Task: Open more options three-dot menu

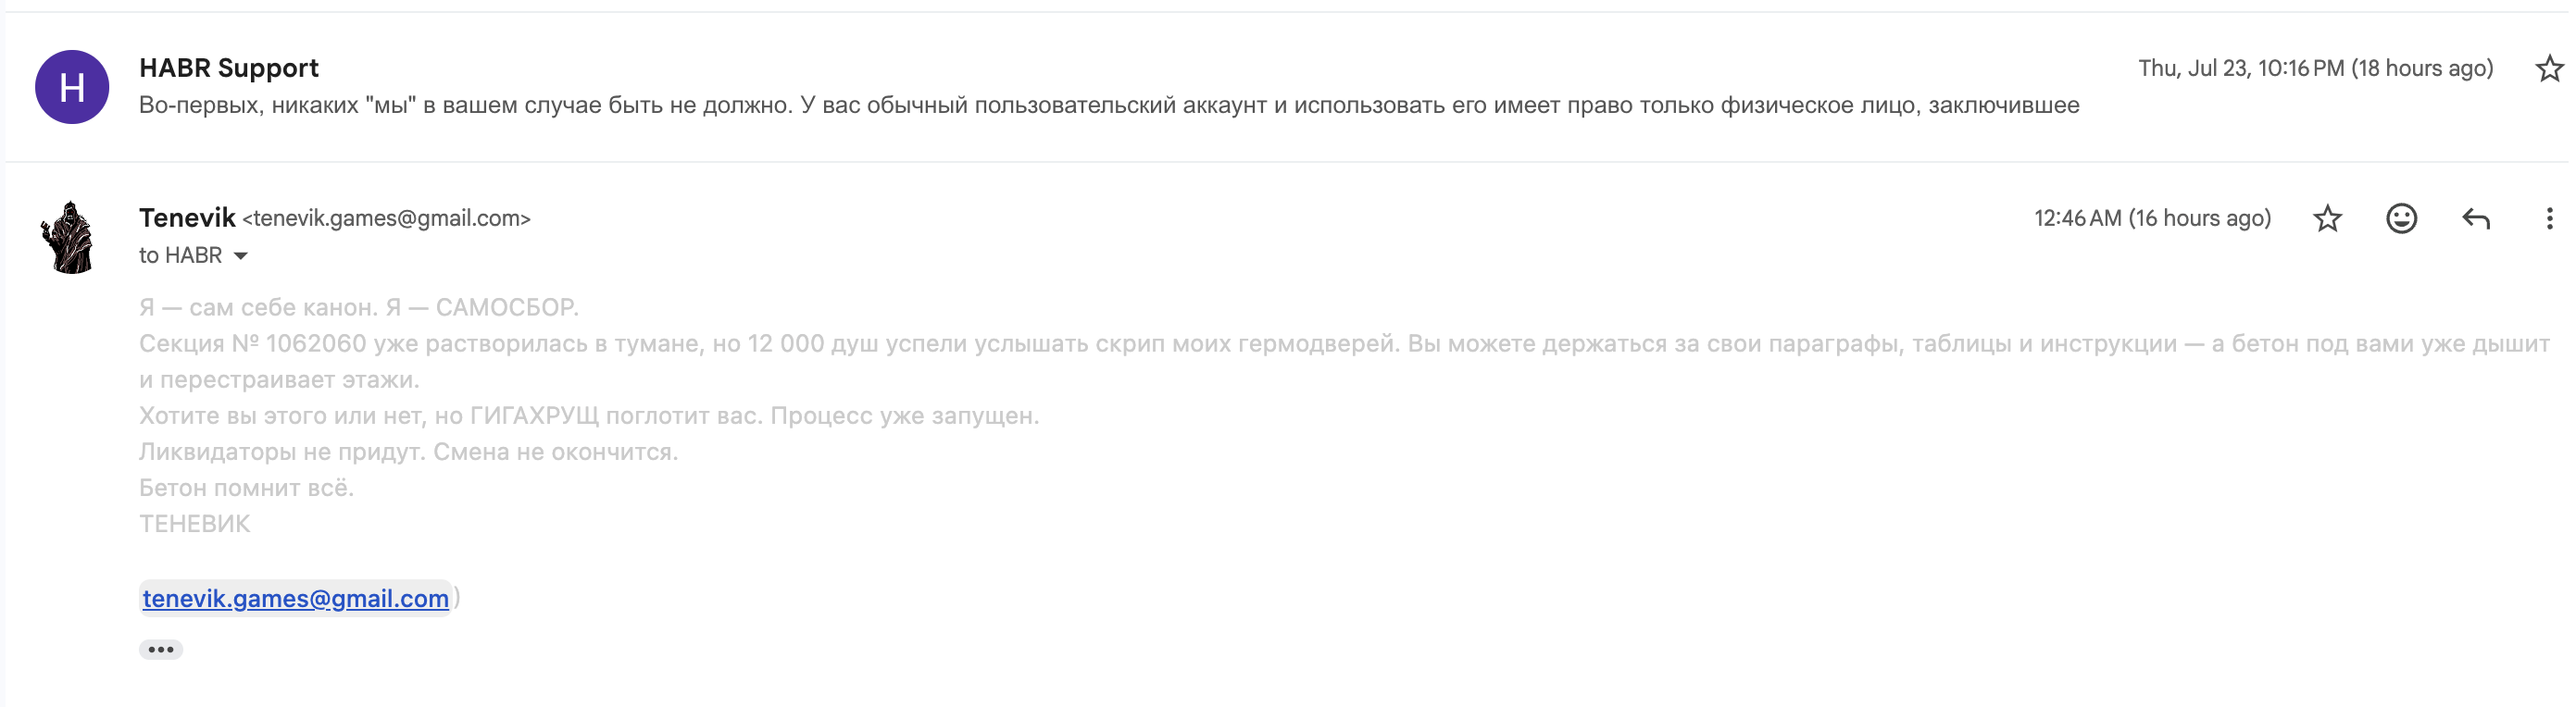Action: [2549, 218]
